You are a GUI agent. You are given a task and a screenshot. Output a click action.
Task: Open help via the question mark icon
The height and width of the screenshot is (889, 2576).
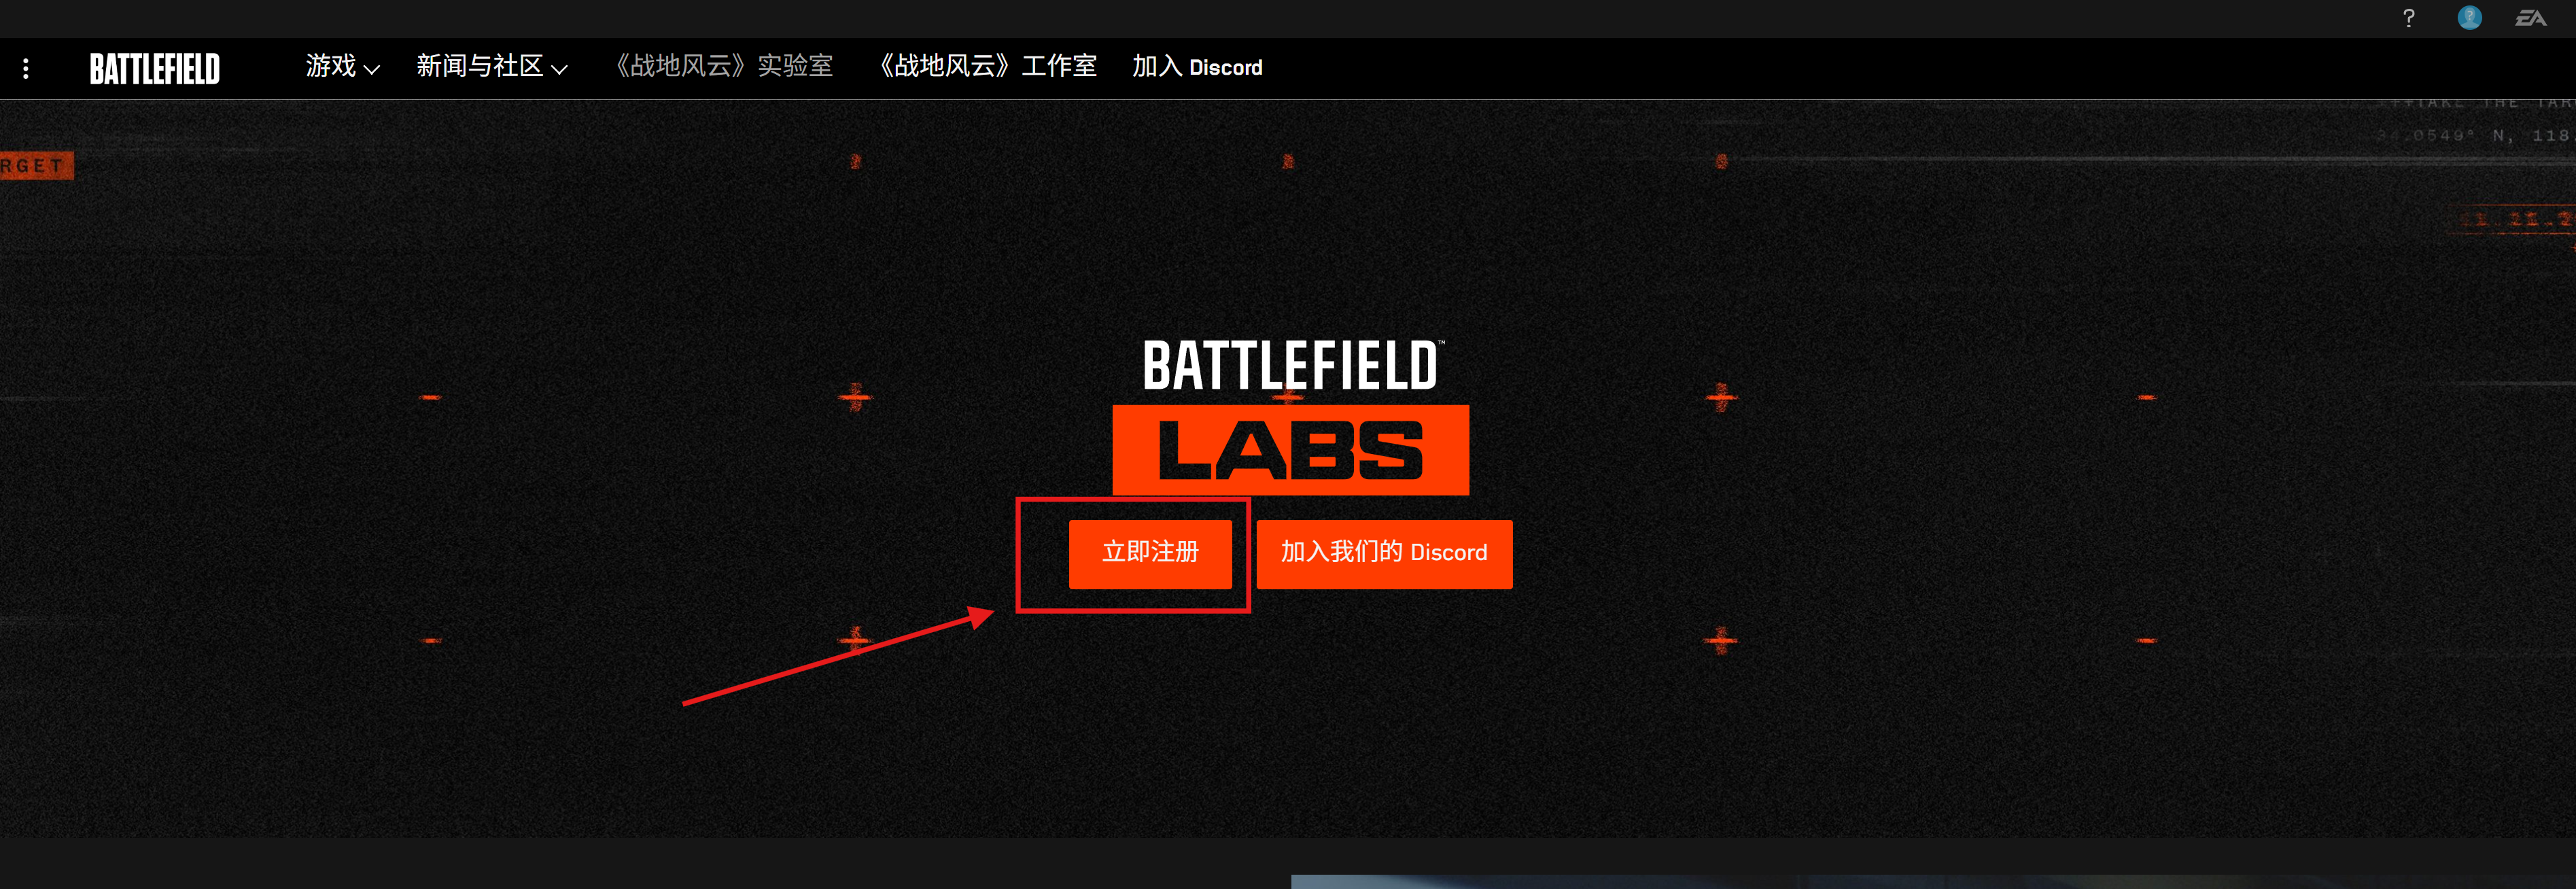pos(2408,18)
